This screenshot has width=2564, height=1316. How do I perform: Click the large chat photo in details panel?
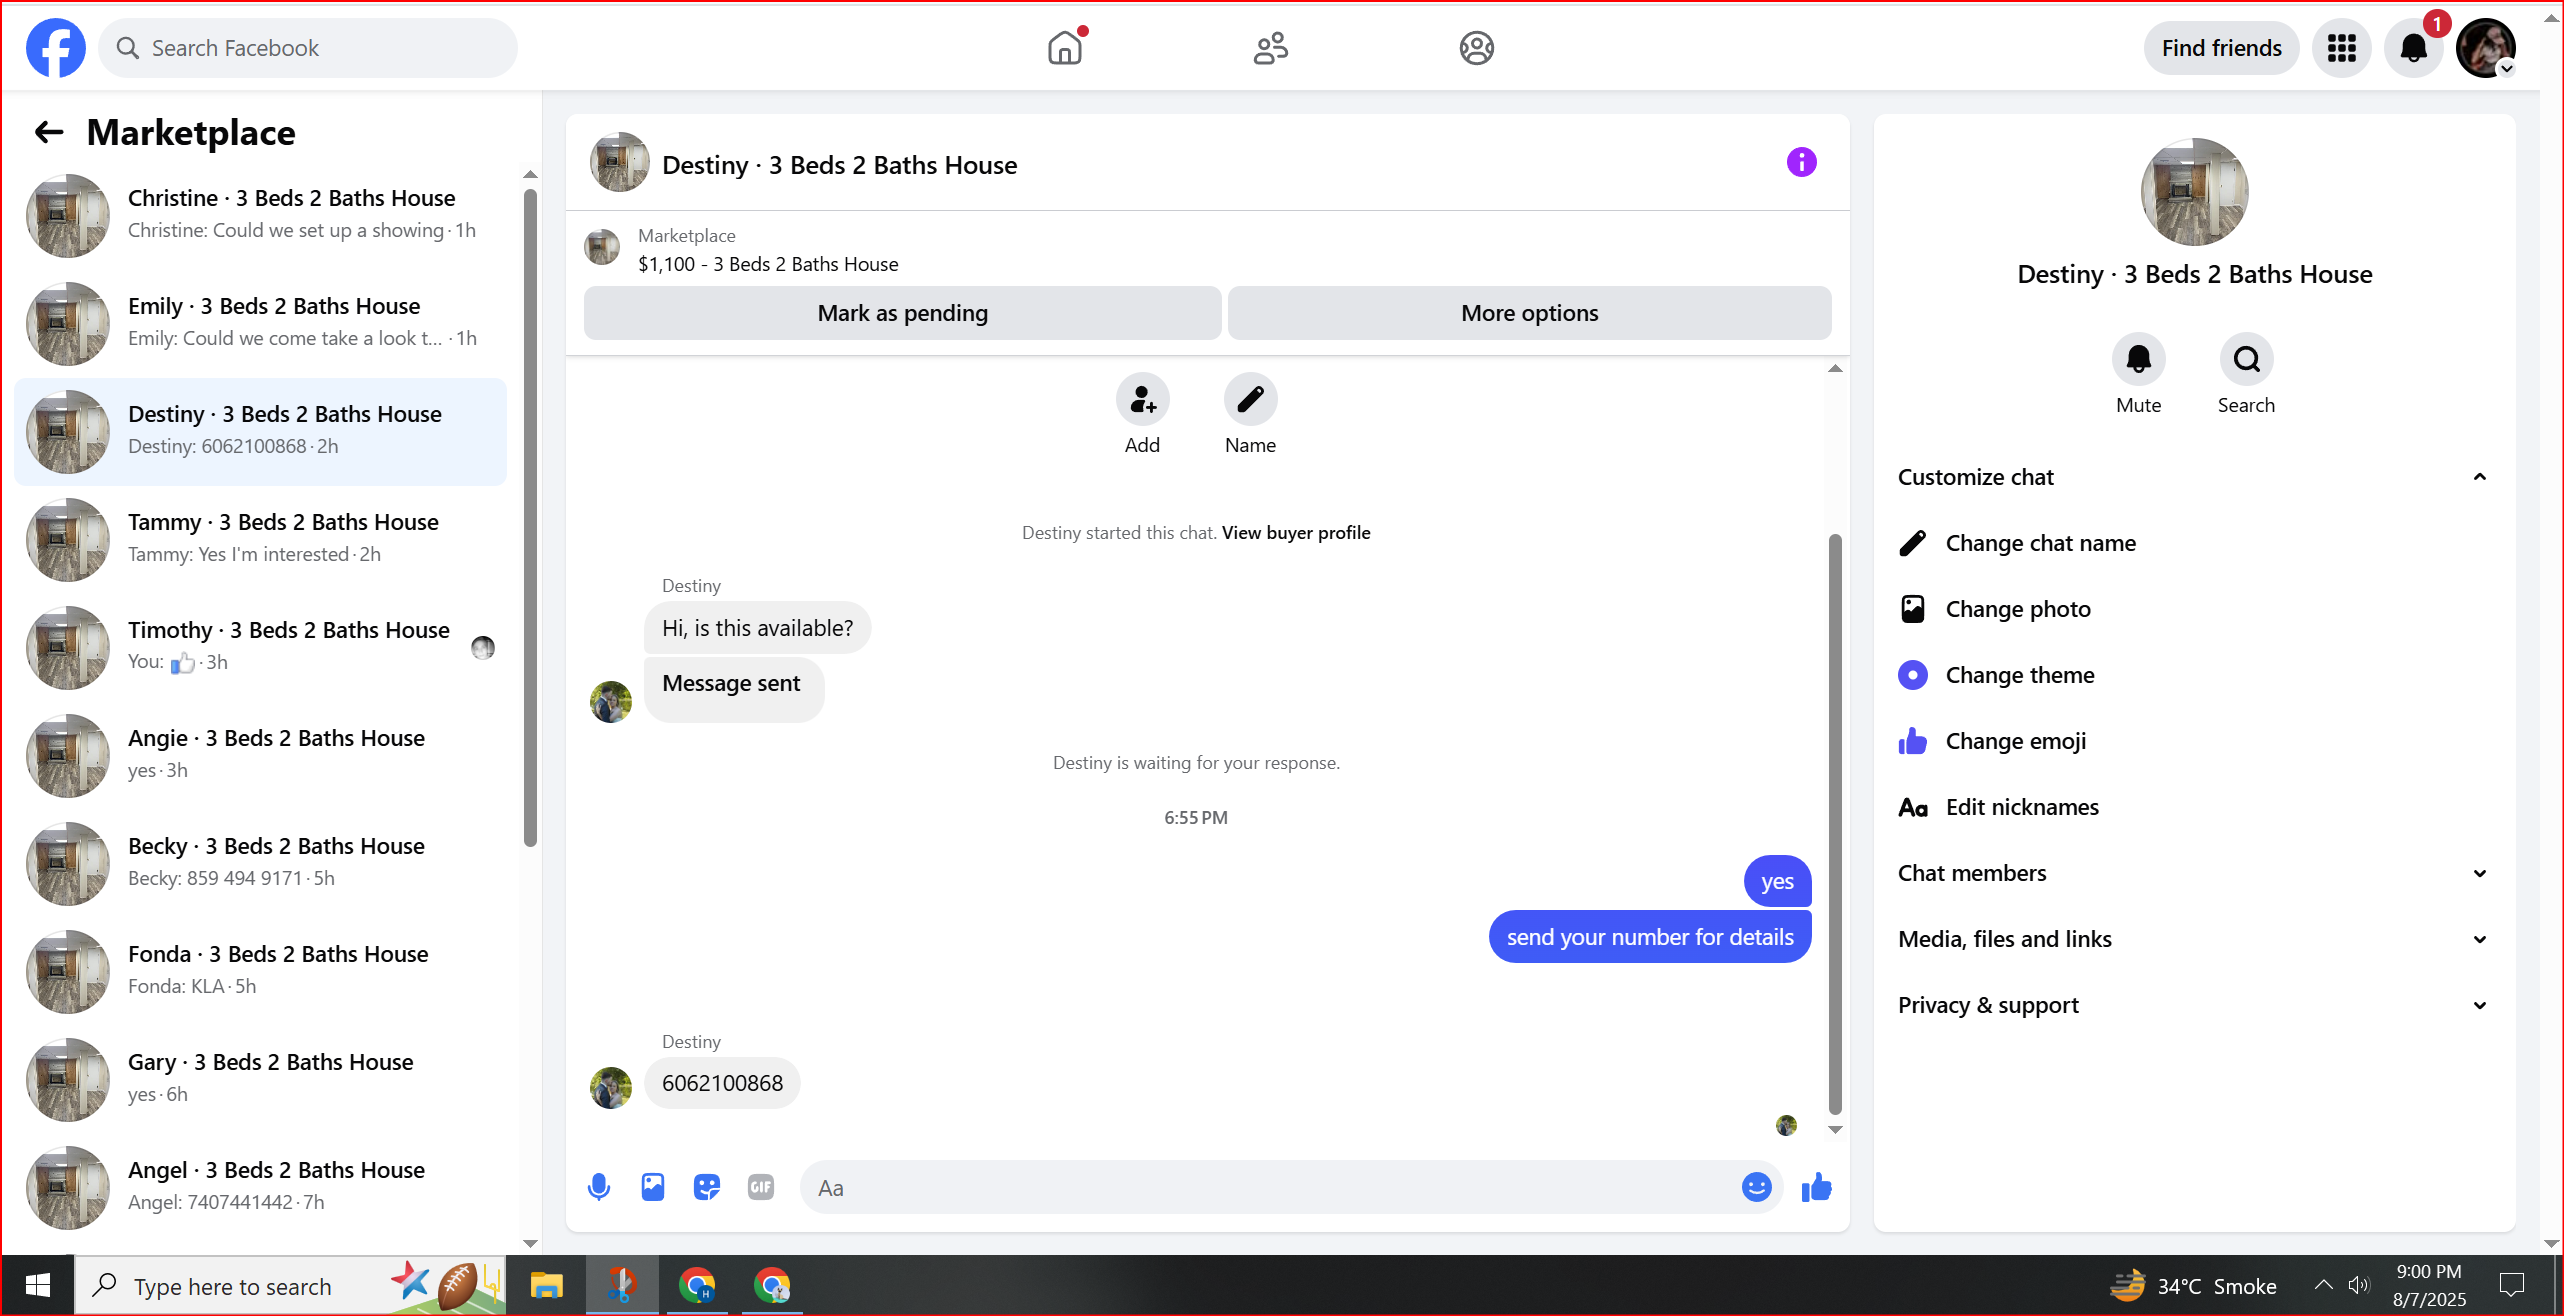(2194, 192)
